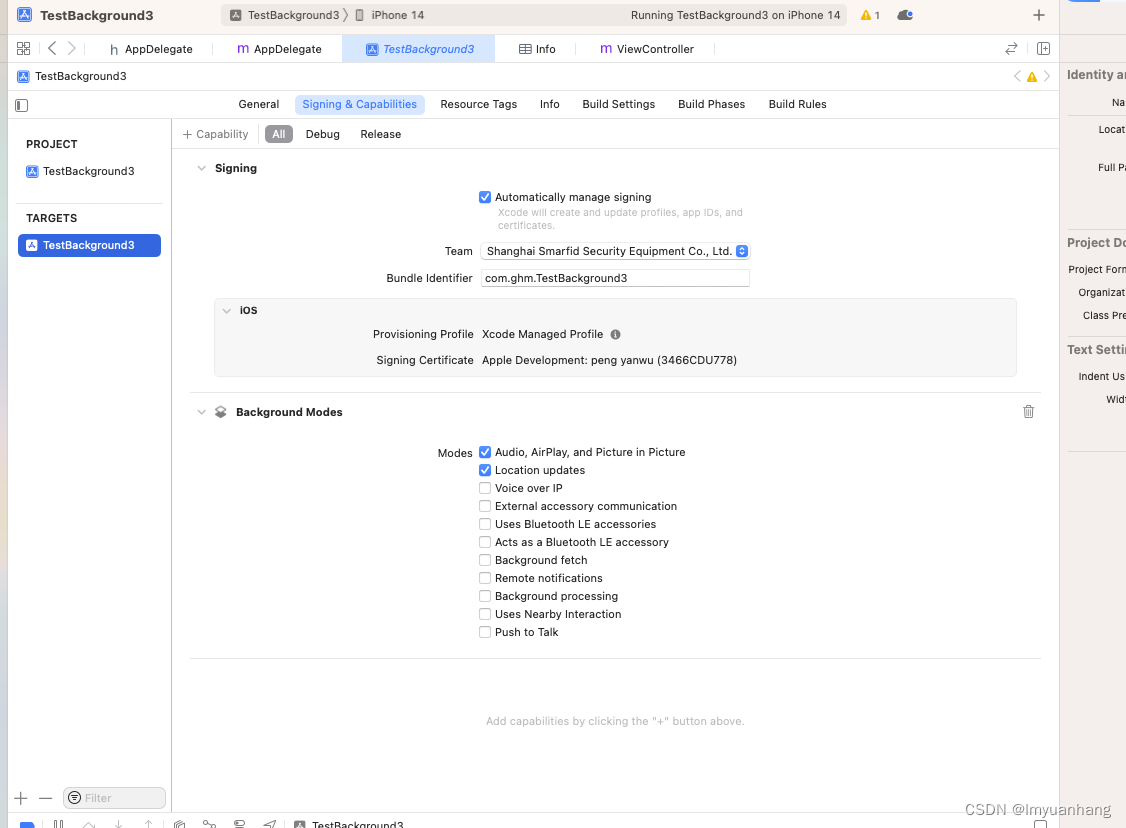Click the swap editor options arrows icon
The height and width of the screenshot is (828, 1126).
pyautogui.click(x=1011, y=48)
